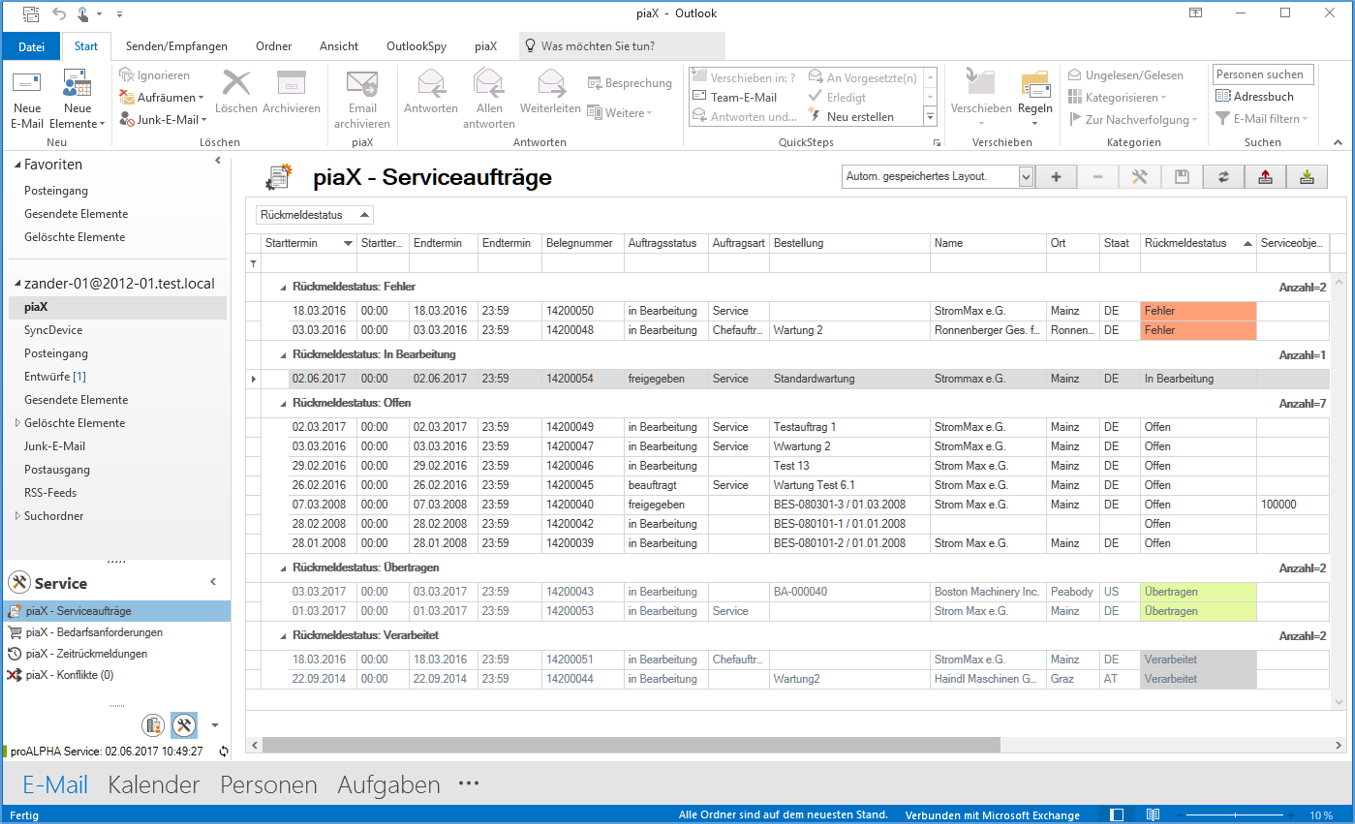Open piaX - Zeitrückmeldungen

tap(86, 654)
